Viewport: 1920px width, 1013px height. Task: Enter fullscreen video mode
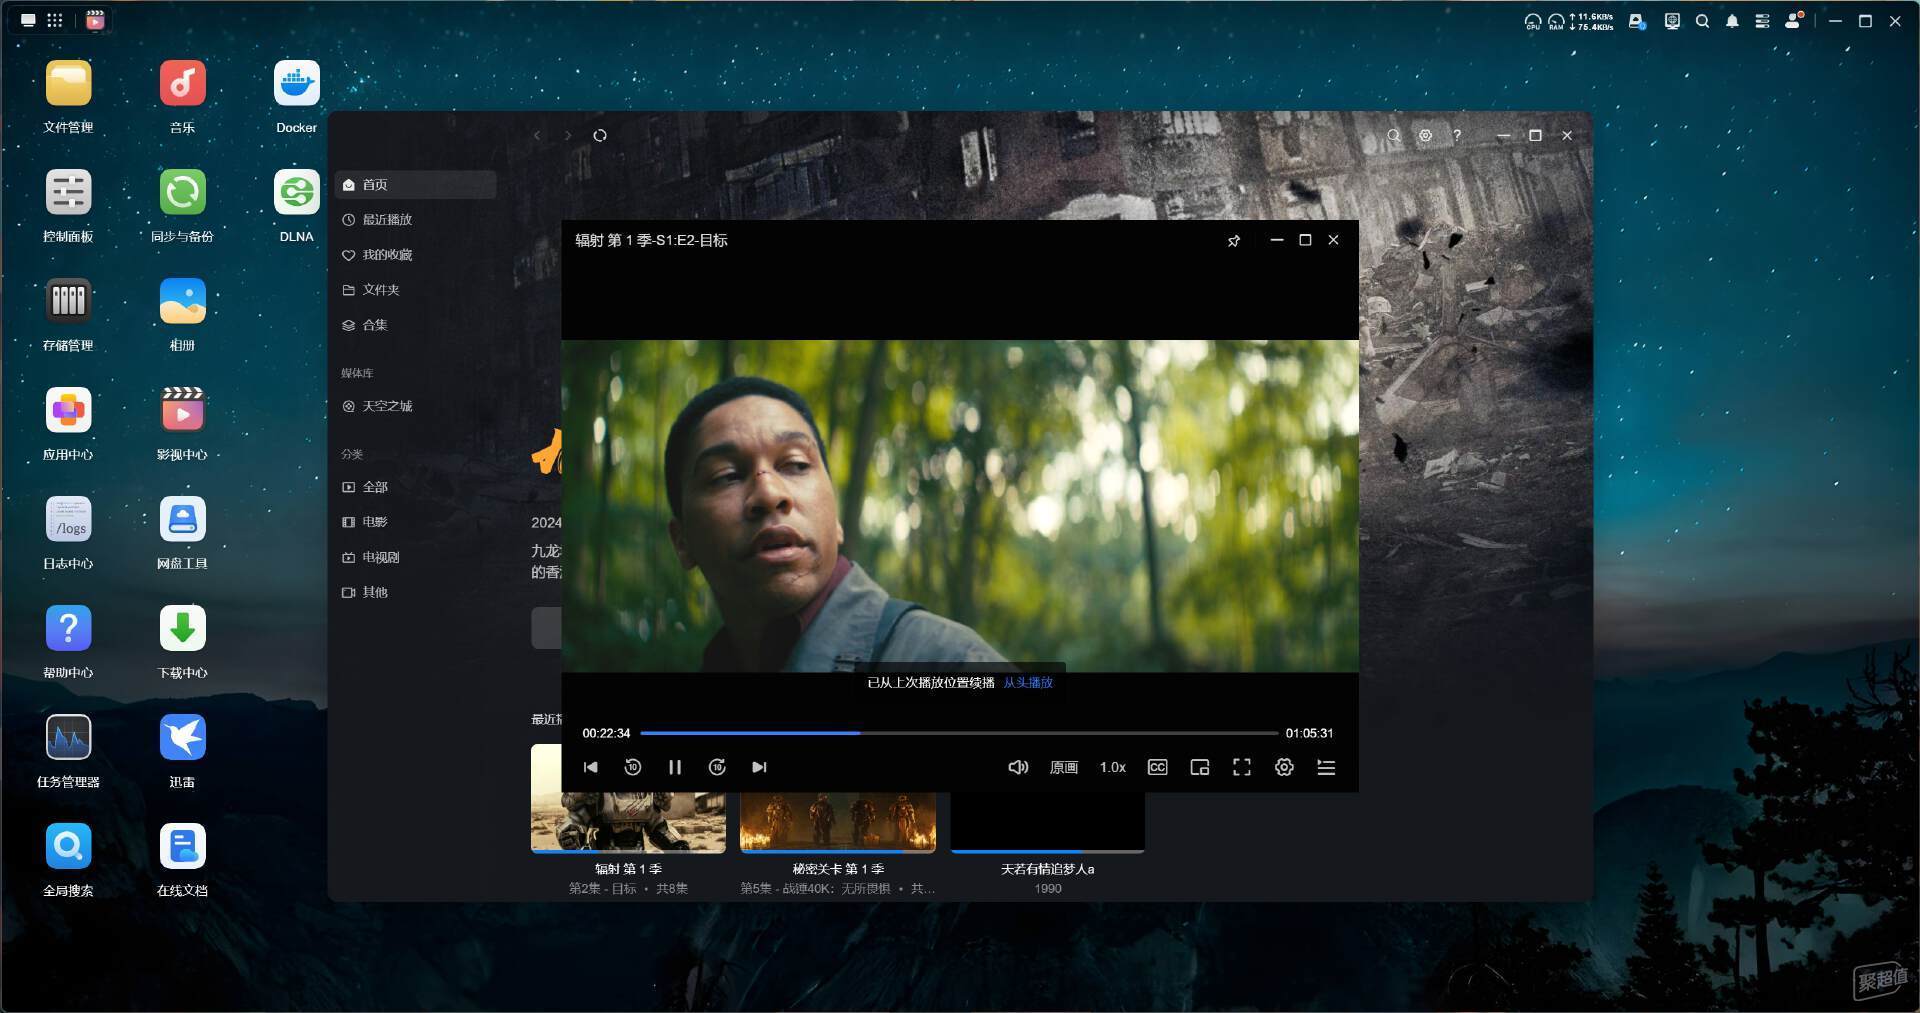pos(1242,767)
